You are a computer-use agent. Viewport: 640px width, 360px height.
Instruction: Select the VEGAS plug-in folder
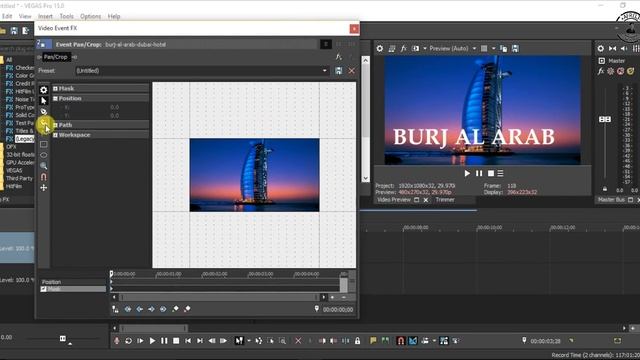click(14, 170)
